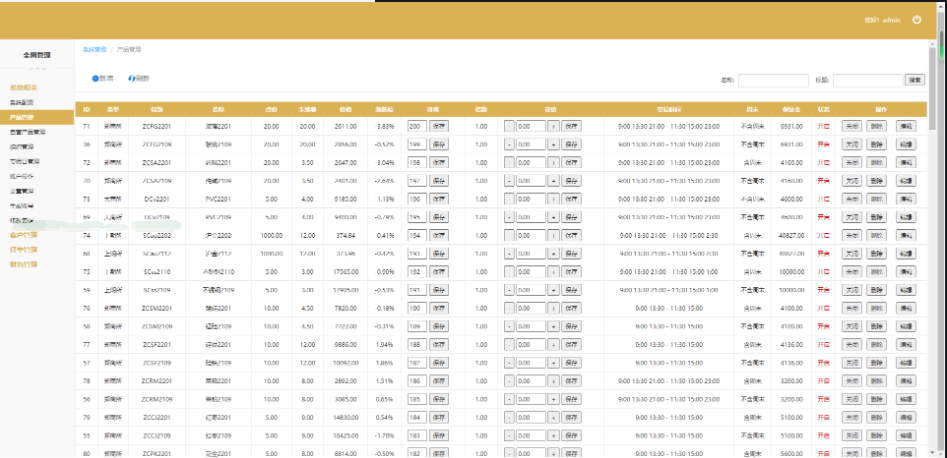The width and height of the screenshot is (947, 458).
Task: Click the admin username at top right
Action: point(891,20)
